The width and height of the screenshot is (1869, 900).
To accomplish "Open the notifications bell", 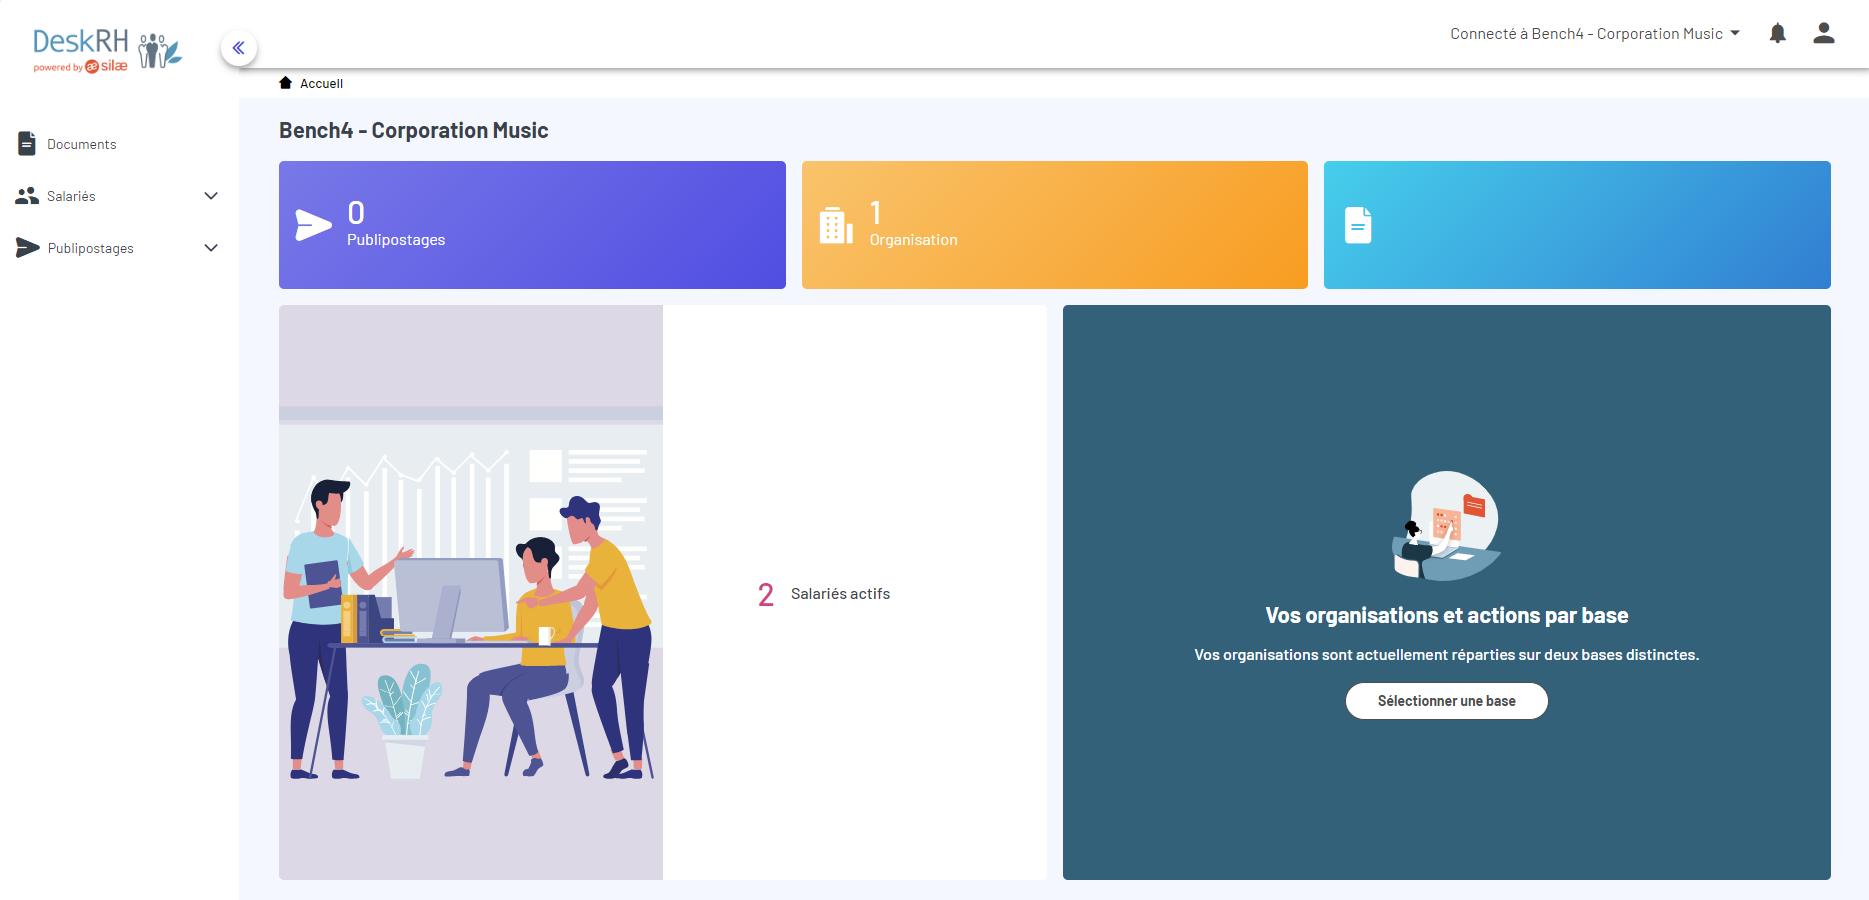I will coord(1777,34).
